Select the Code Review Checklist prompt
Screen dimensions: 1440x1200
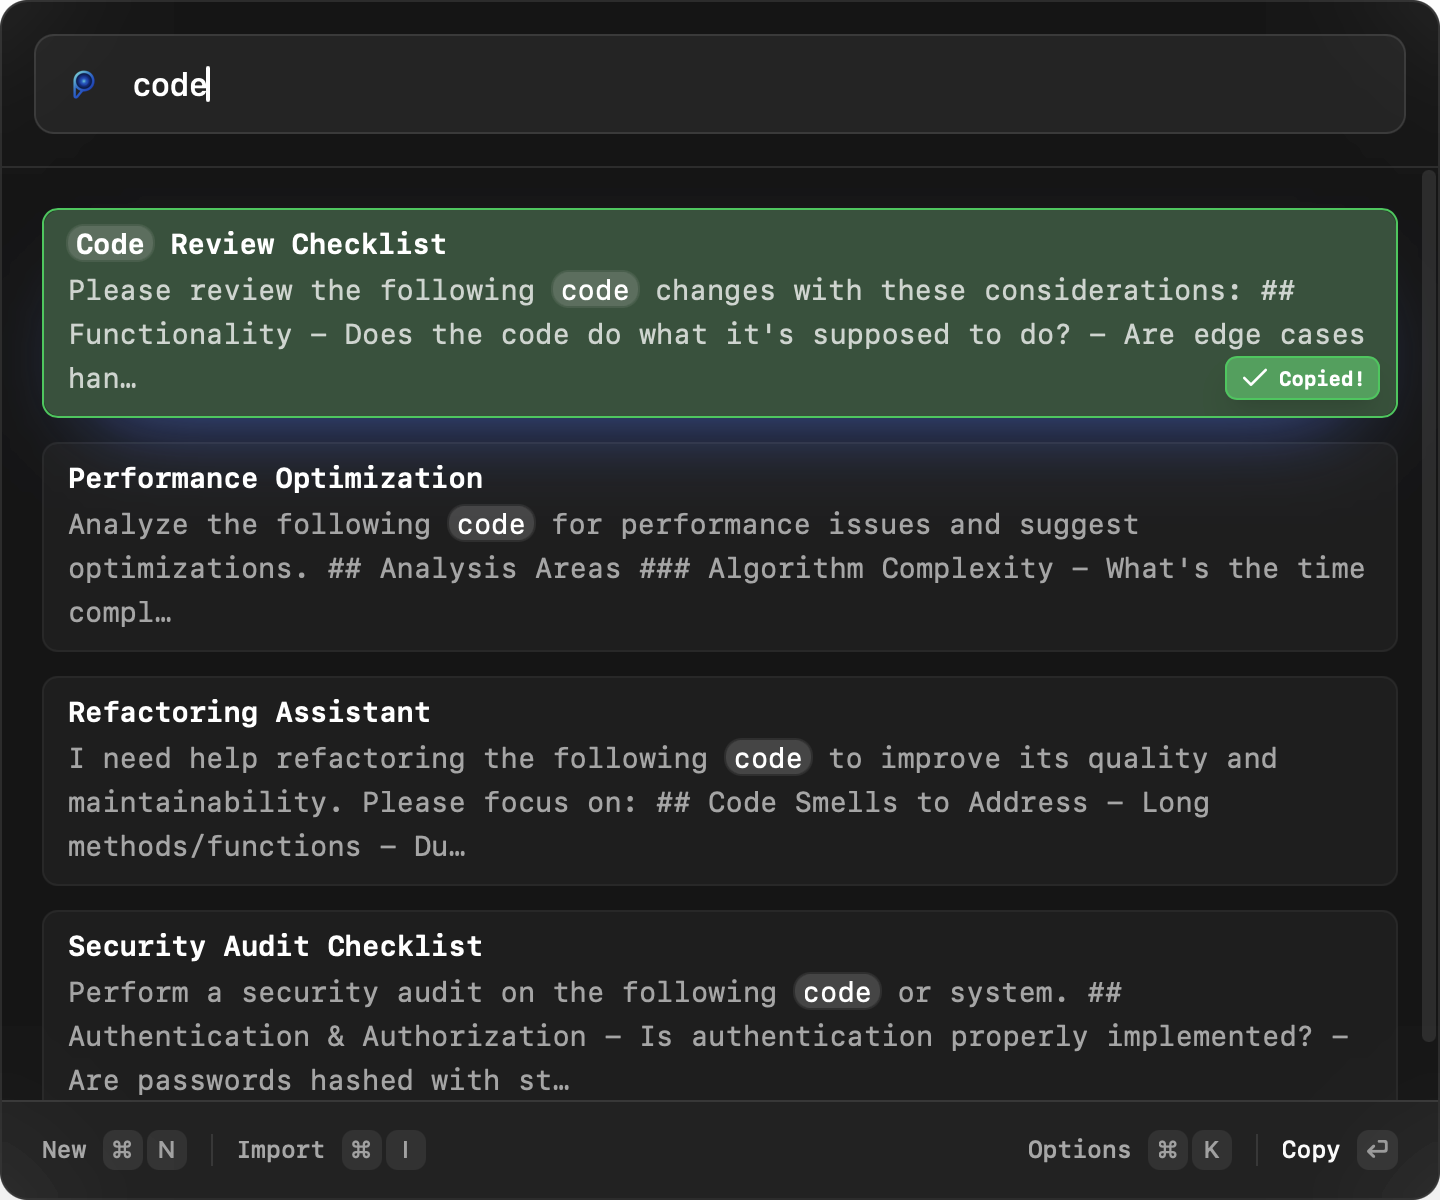click(x=720, y=310)
